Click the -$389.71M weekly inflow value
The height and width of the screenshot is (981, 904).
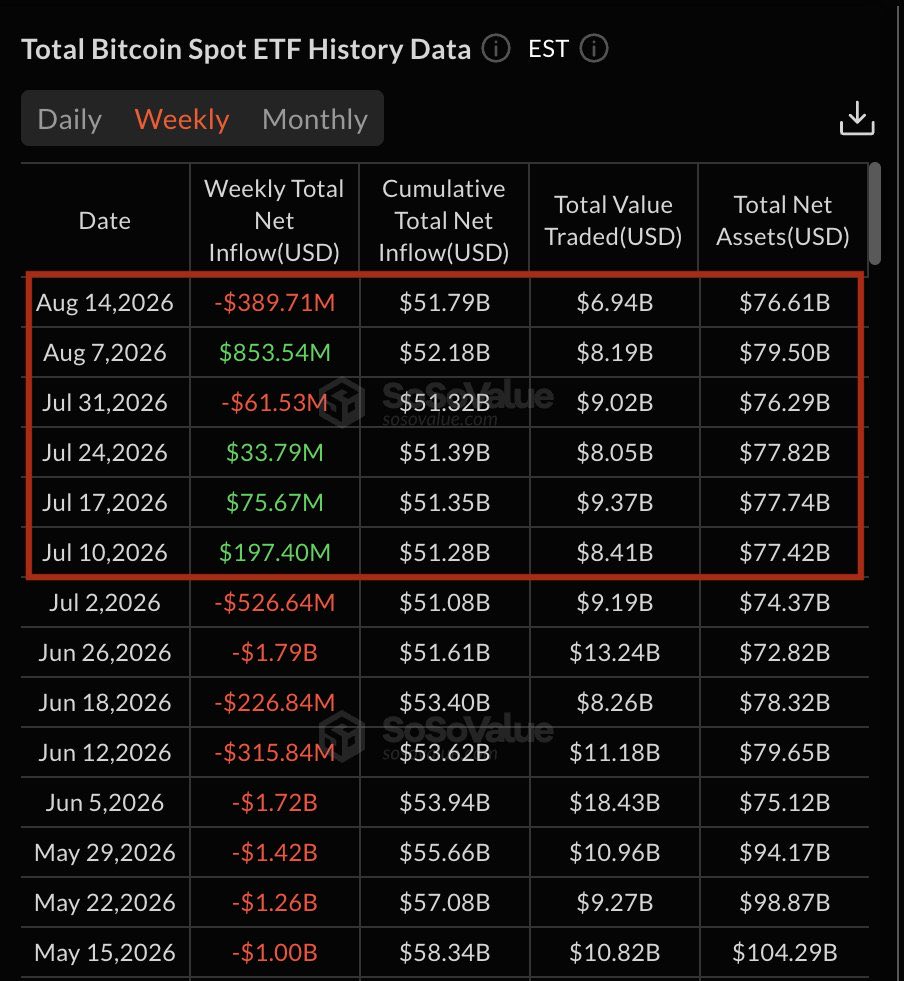(275, 303)
